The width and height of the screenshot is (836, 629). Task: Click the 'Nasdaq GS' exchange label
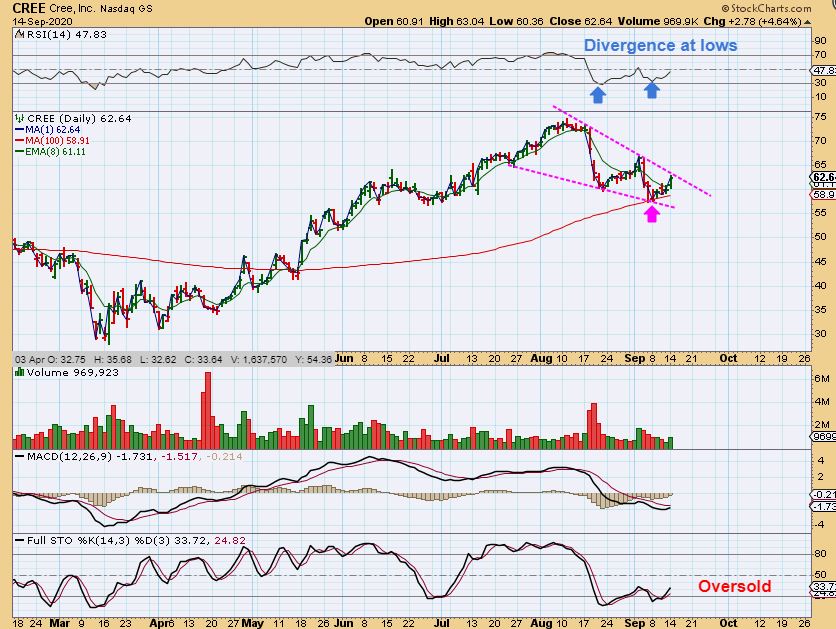coord(126,9)
